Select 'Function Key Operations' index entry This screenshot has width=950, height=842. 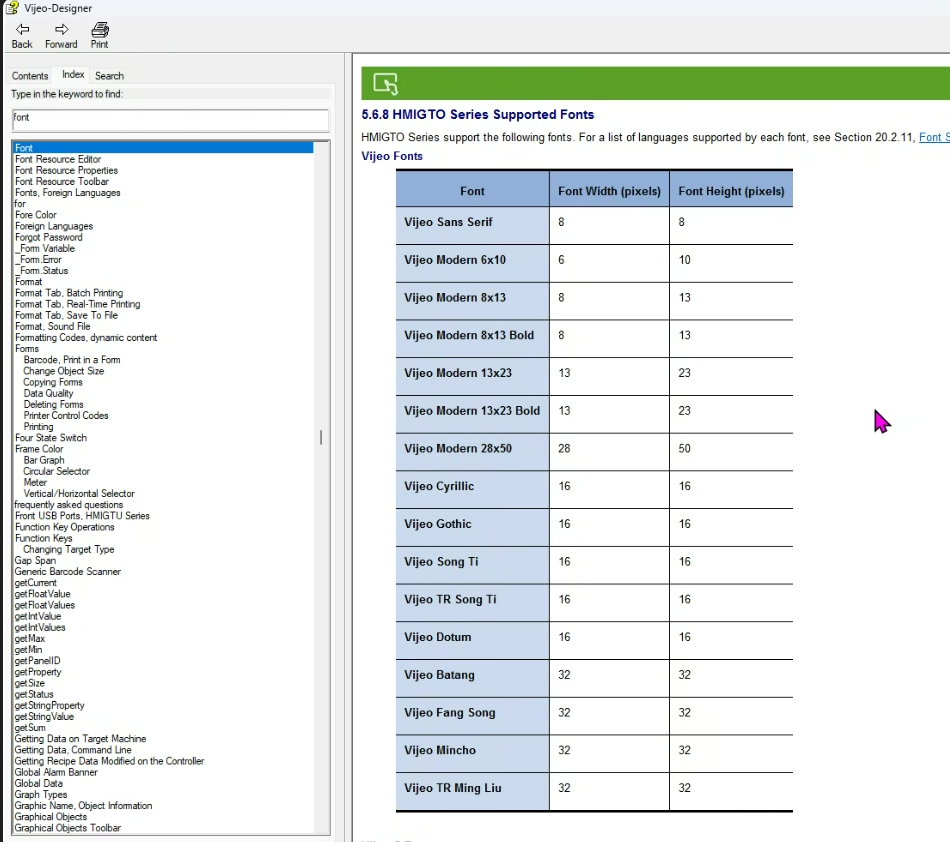(65, 527)
